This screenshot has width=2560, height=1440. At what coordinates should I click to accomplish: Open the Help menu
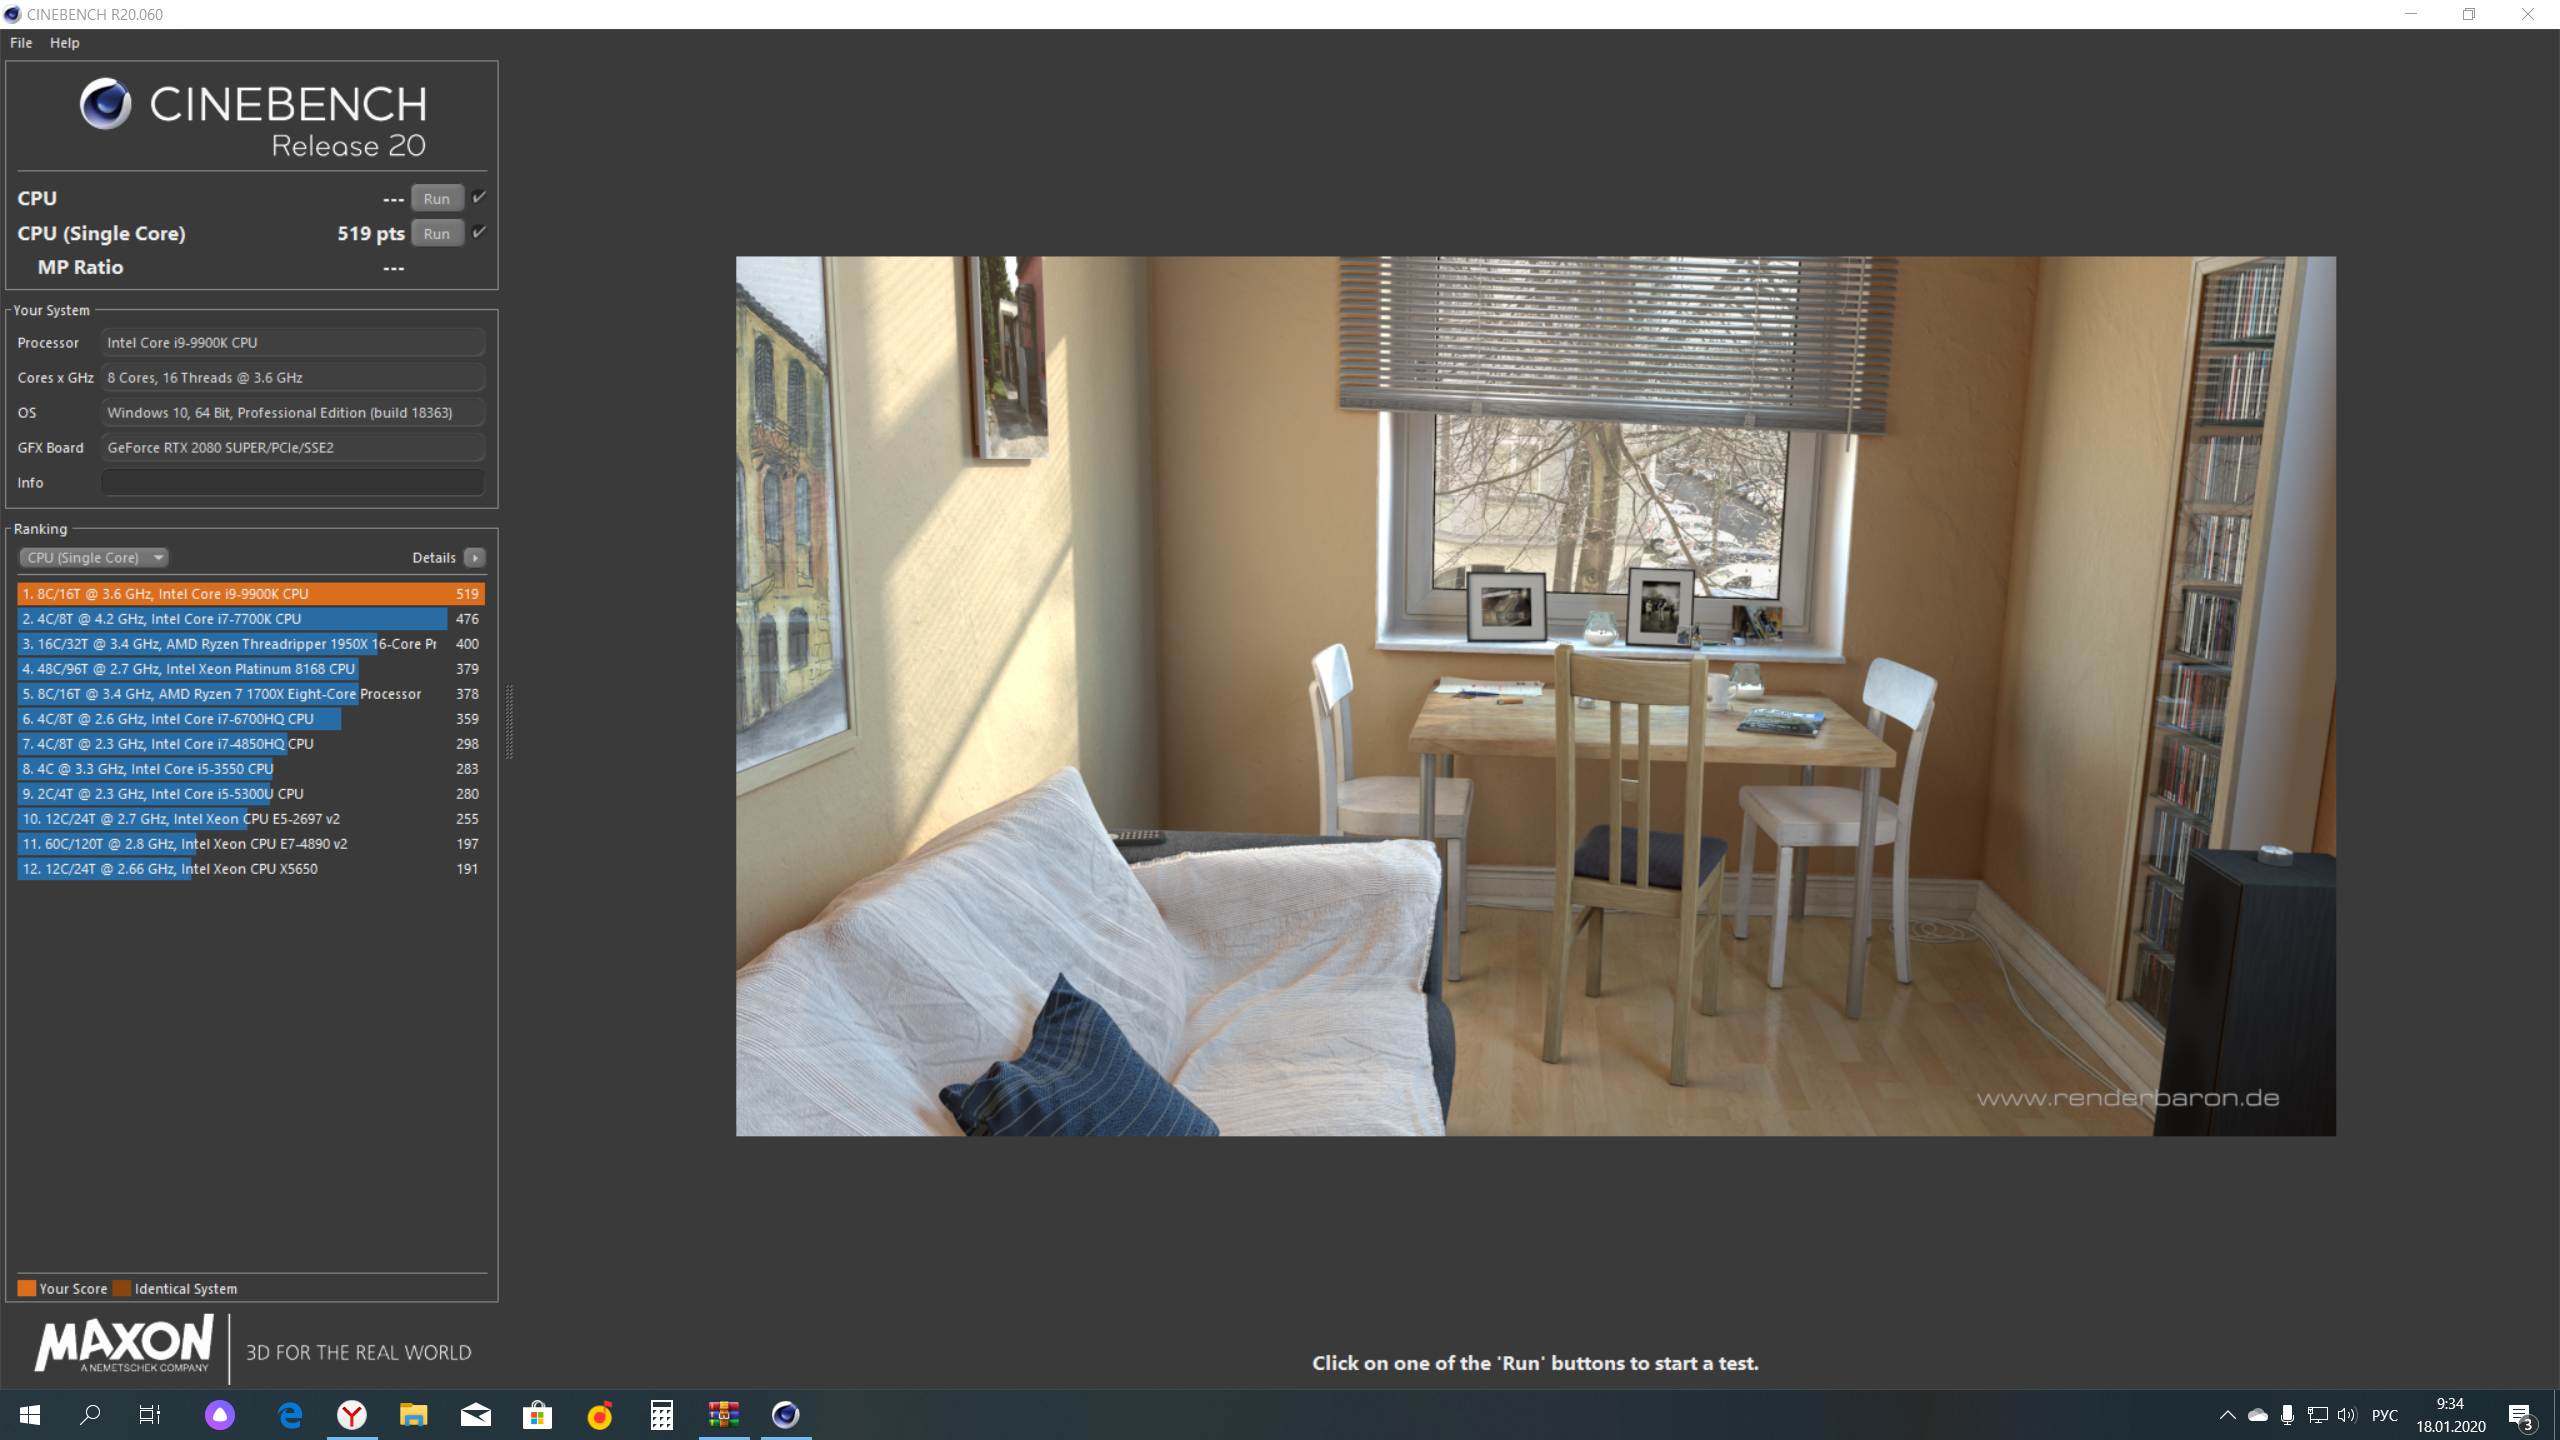[x=64, y=43]
